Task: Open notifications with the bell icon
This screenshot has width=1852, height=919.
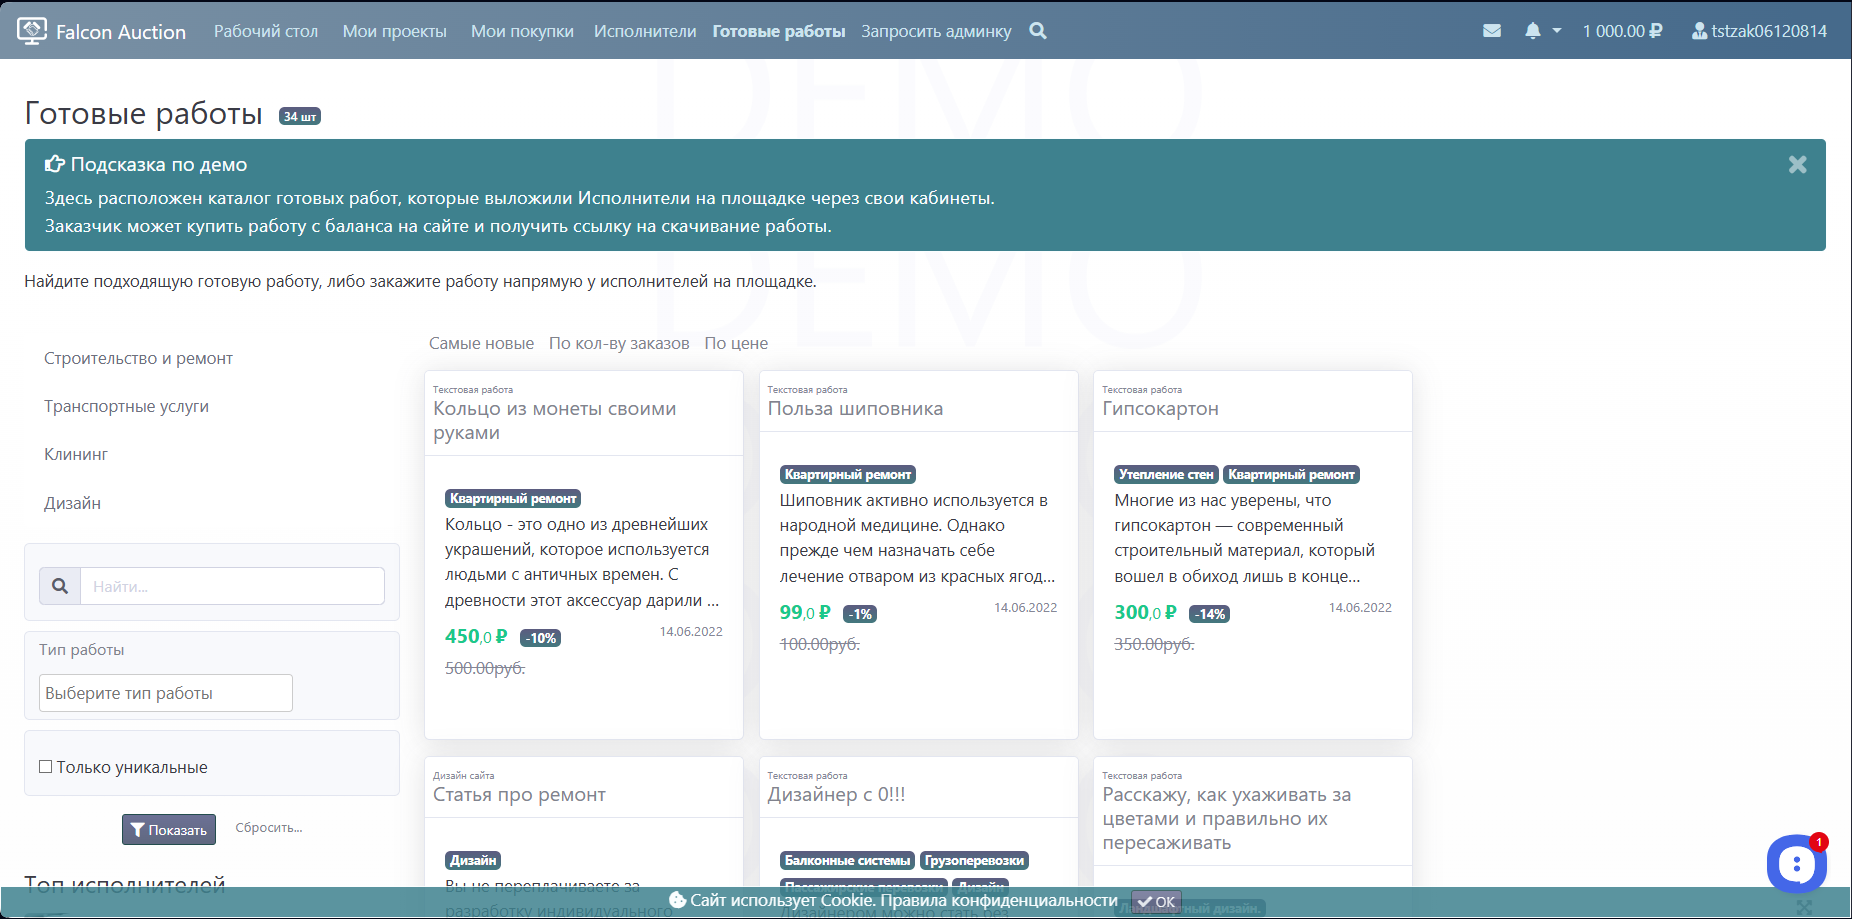Action: click(x=1532, y=30)
